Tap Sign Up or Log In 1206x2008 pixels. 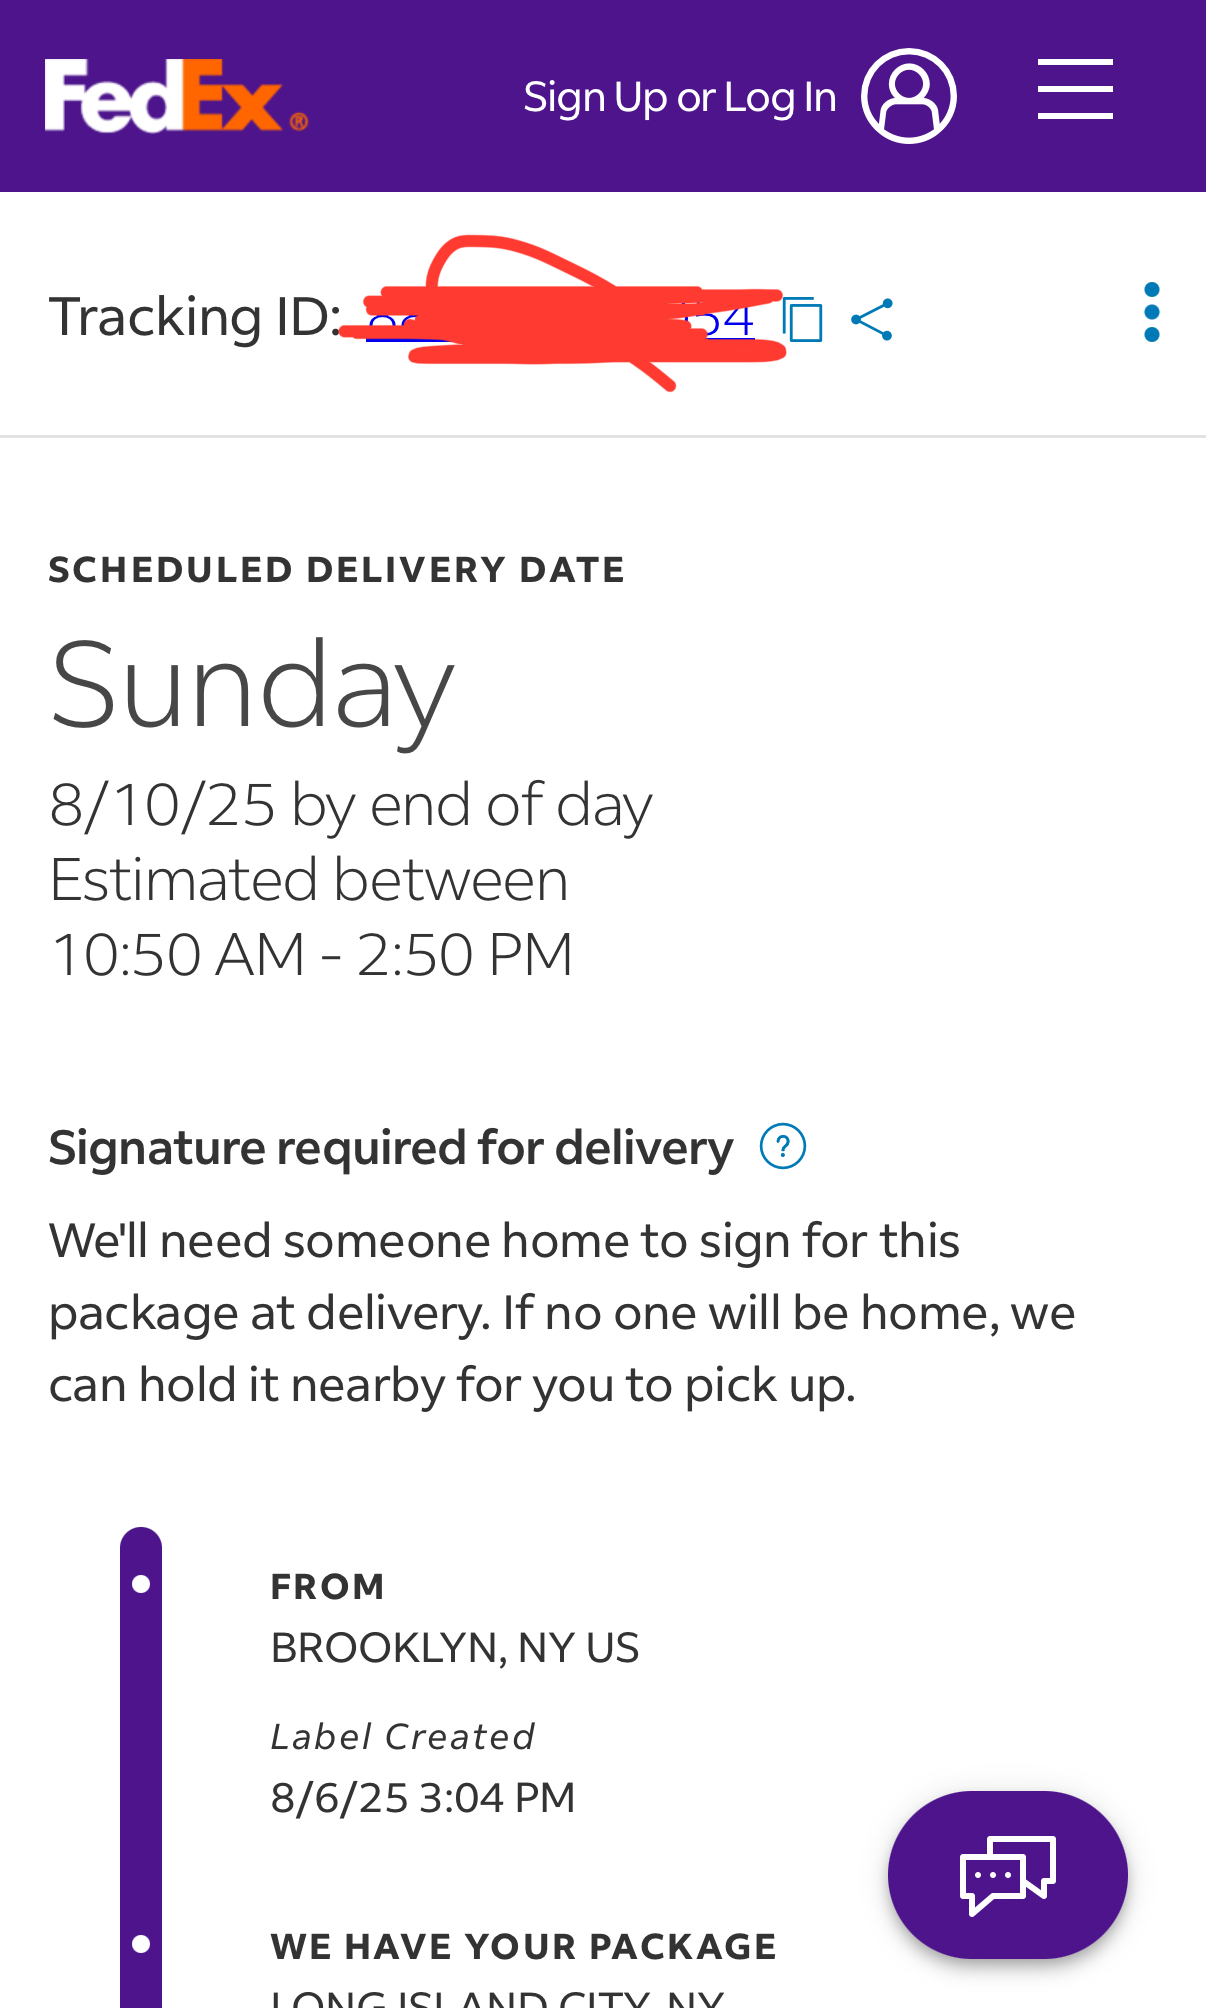tap(680, 97)
